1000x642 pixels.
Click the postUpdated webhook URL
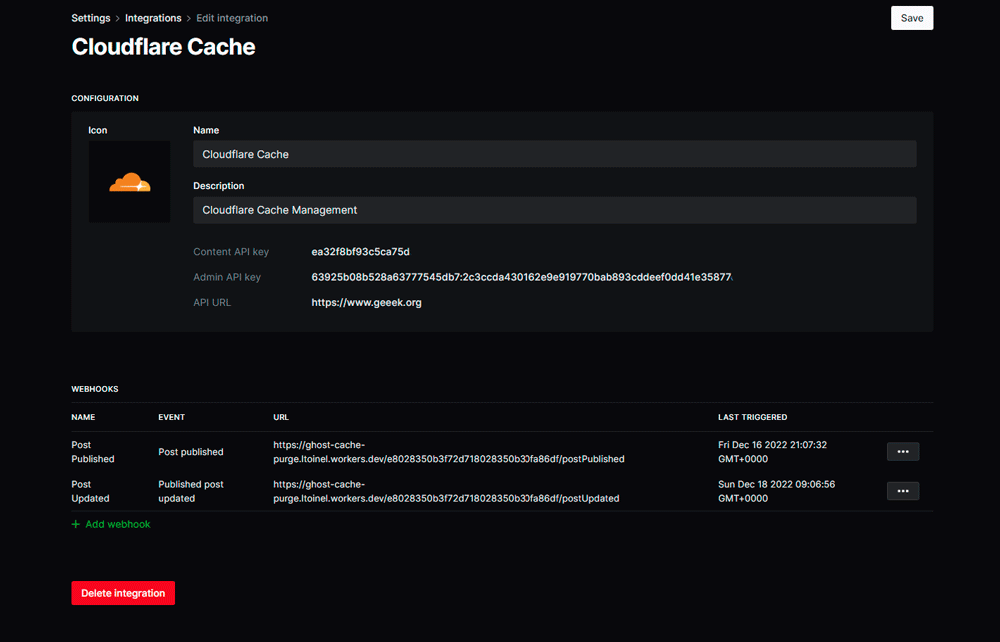446,492
